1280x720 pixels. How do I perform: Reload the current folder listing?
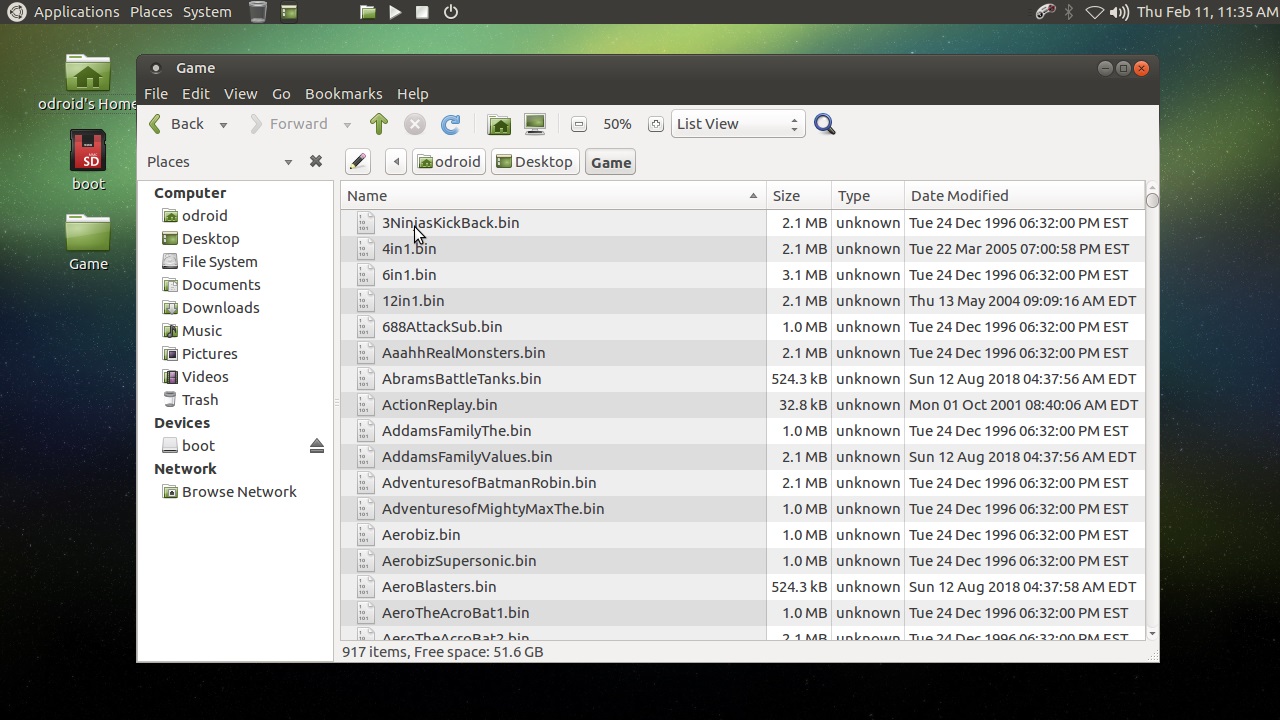(x=450, y=124)
